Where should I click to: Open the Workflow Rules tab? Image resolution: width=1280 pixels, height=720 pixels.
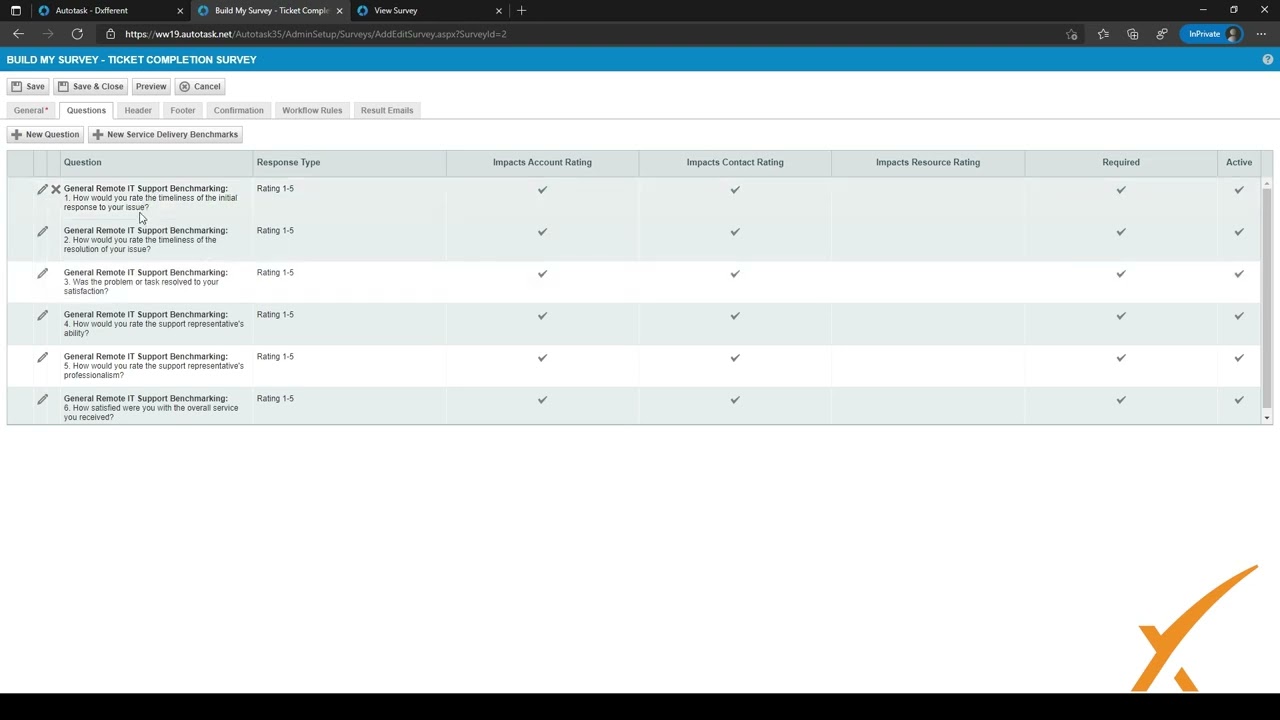[312, 110]
